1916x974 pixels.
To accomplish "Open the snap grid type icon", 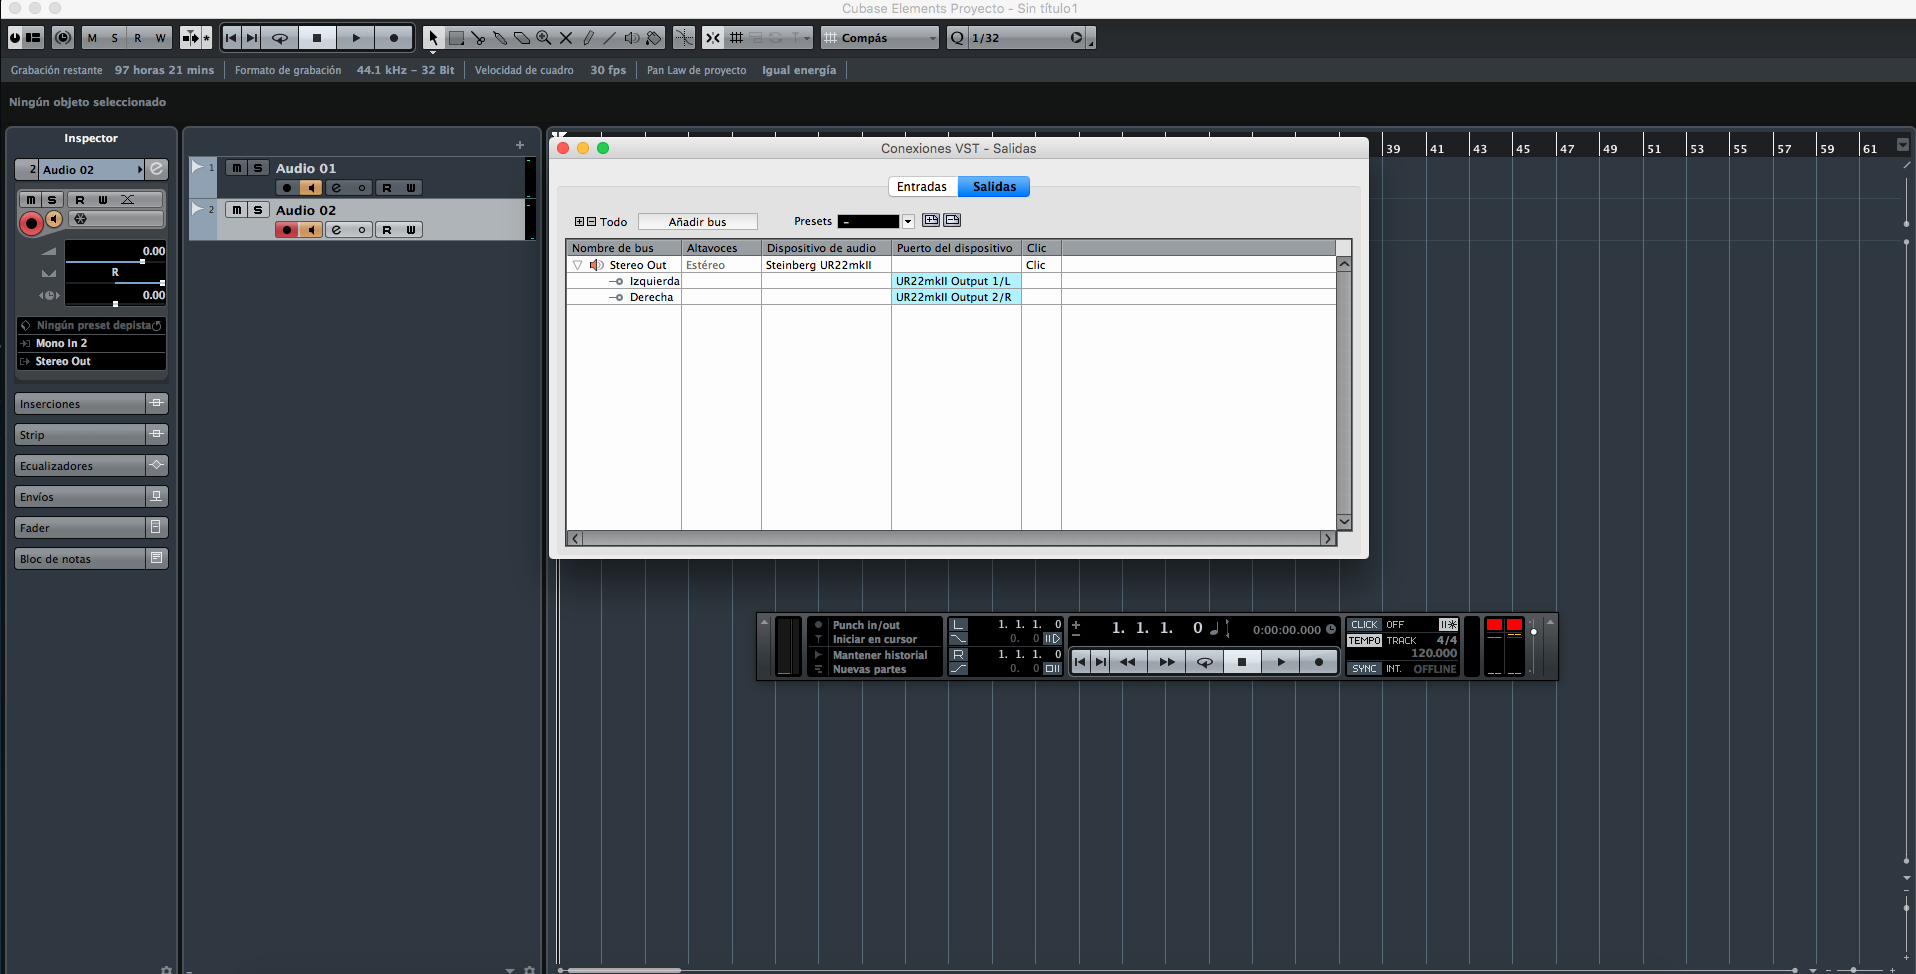I will 737,38.
